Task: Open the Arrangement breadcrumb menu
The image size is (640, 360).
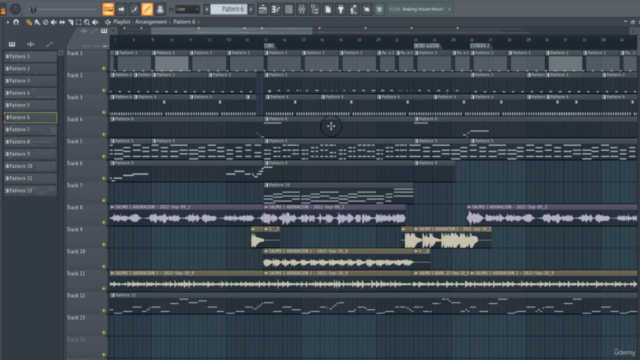Action: [x=151, y=22]
